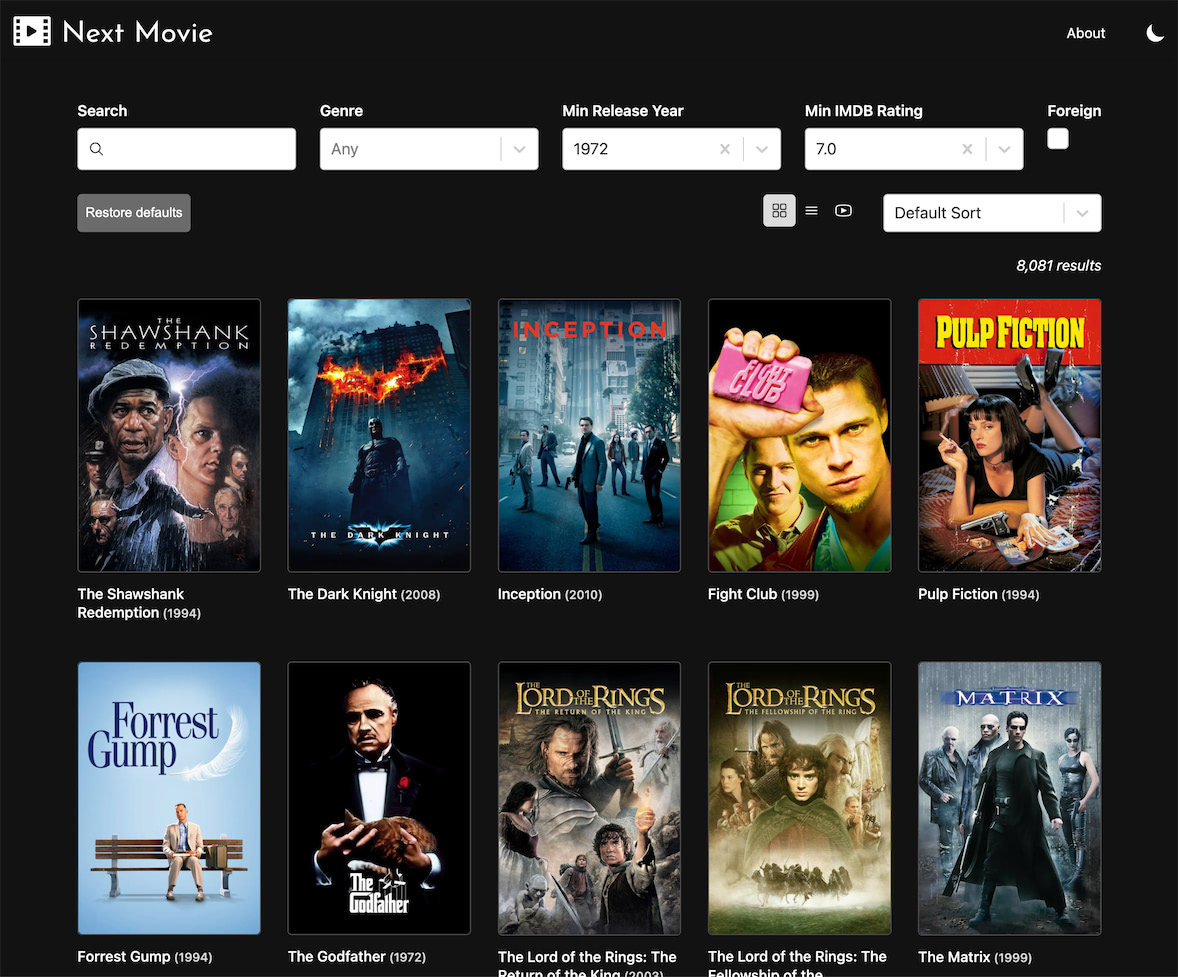This screenshot has width=1178, height=977.
Task: Click the search magnifier icon
Action: click(x=96, y=149)
